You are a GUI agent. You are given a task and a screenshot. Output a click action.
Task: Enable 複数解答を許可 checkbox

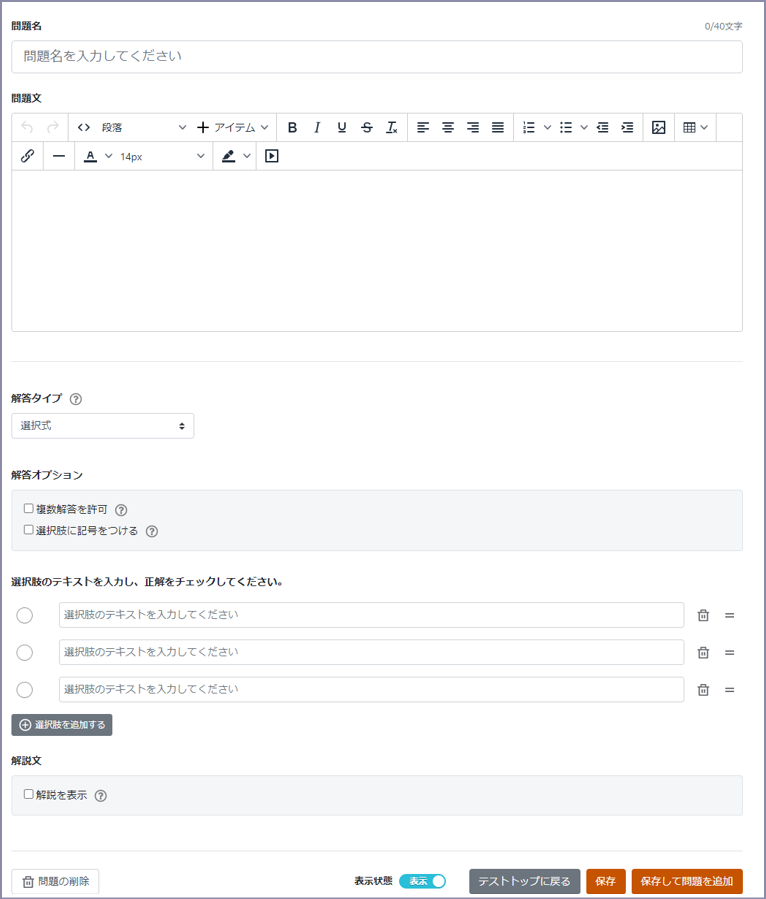(29, 509)
